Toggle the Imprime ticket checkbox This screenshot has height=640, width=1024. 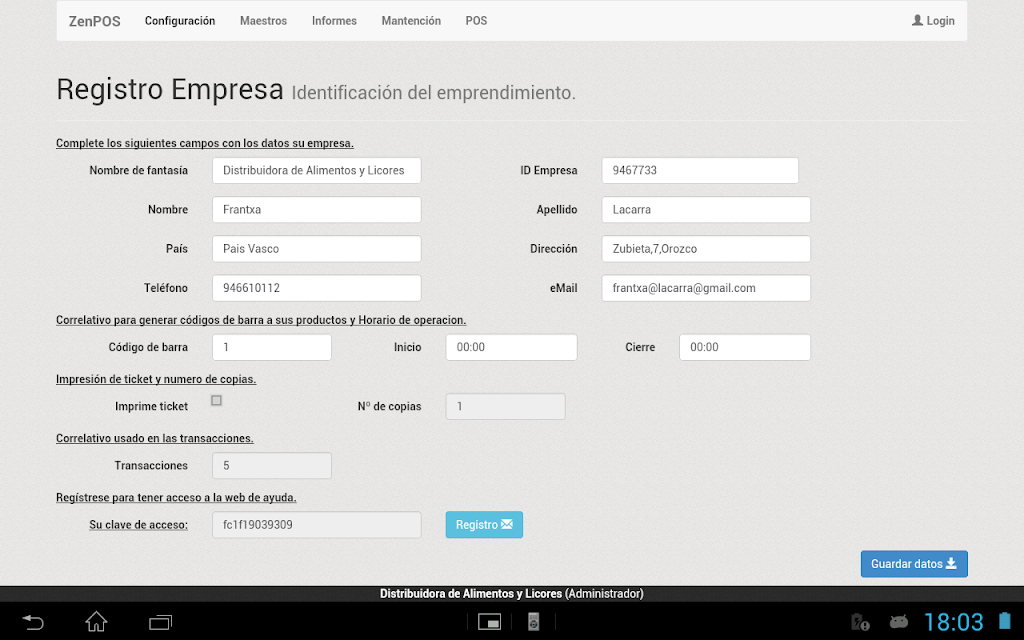pyautogui.click(x=216, y=400)
